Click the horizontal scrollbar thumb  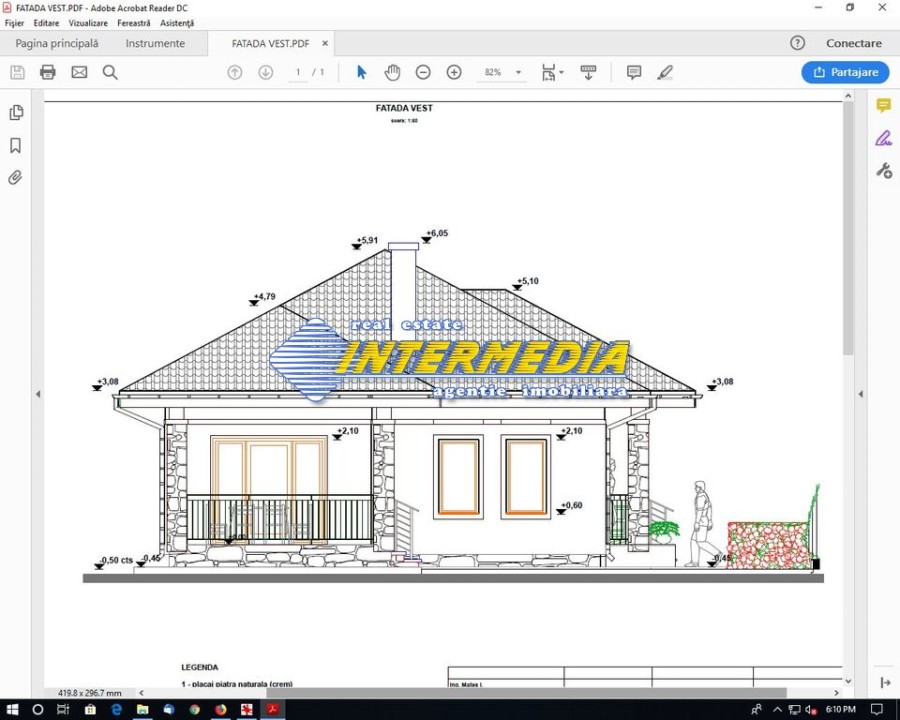(525, 693)
